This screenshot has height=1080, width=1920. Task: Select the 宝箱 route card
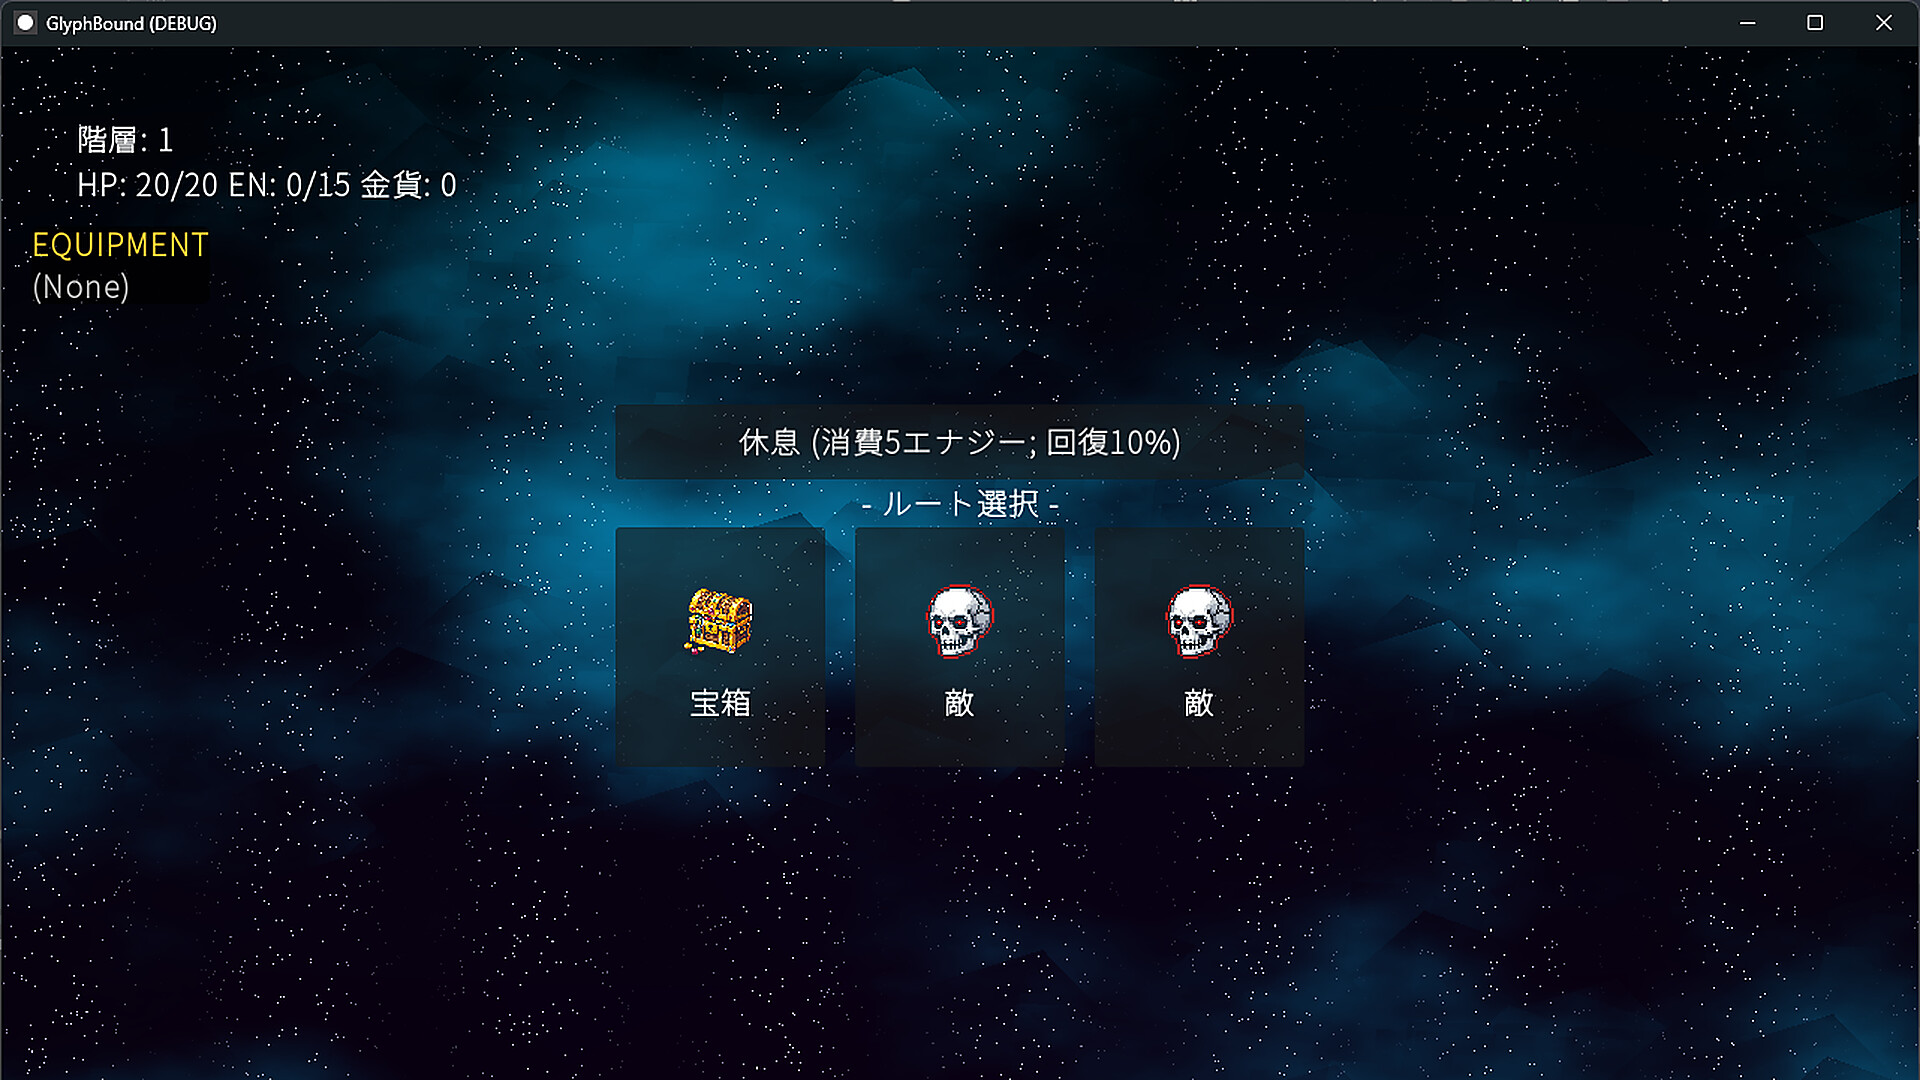tap(720, 645)
